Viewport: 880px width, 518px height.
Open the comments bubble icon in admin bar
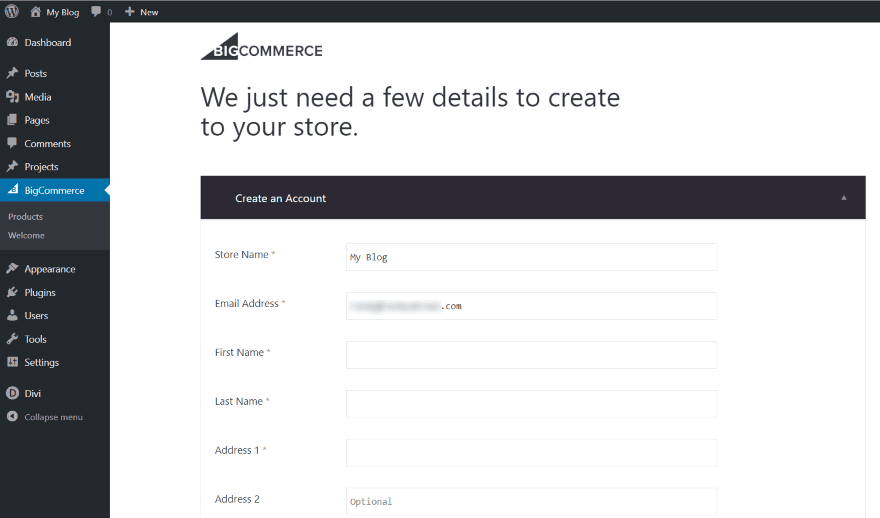[96, 12]
